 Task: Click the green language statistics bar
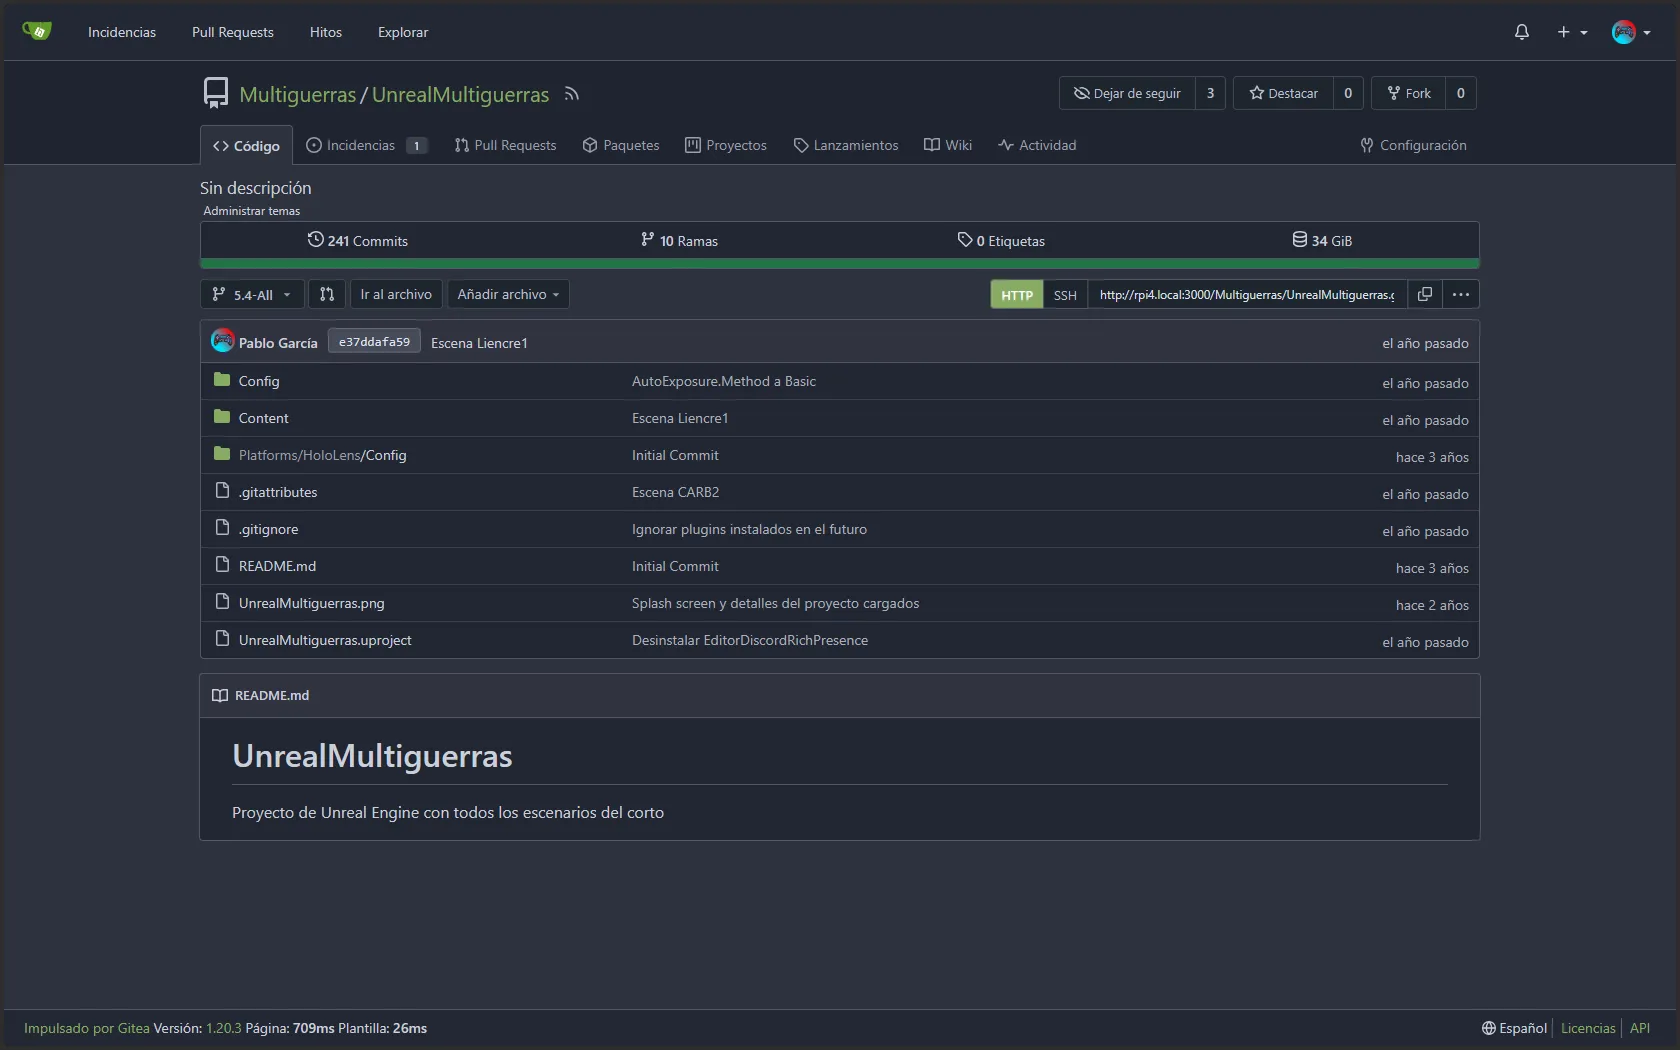(840, 264)
